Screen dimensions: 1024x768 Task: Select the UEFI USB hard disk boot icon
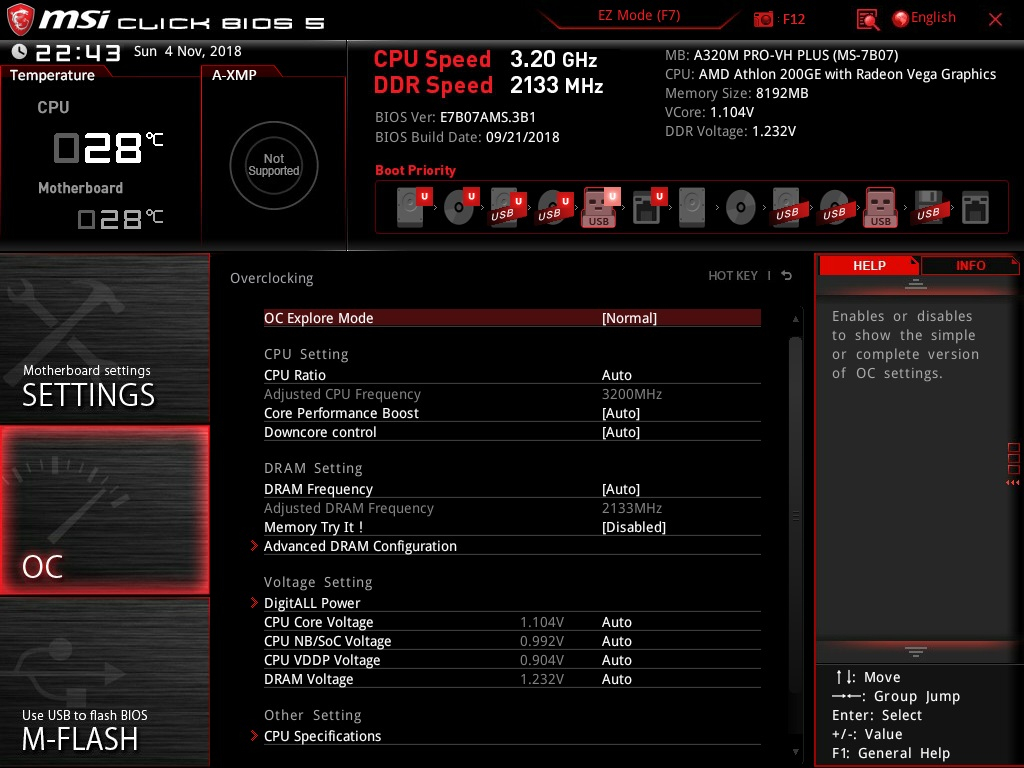tap(508, 208)
